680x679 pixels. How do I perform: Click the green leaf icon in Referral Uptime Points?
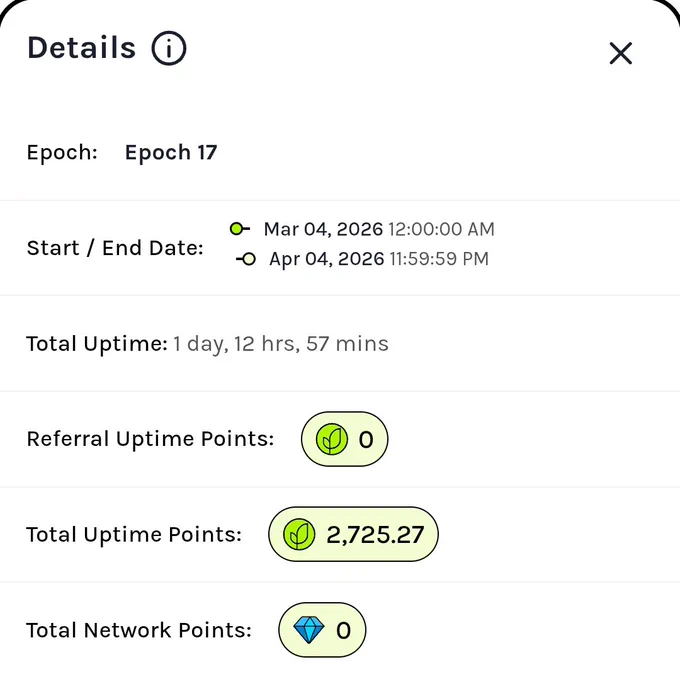coord(332,439)
